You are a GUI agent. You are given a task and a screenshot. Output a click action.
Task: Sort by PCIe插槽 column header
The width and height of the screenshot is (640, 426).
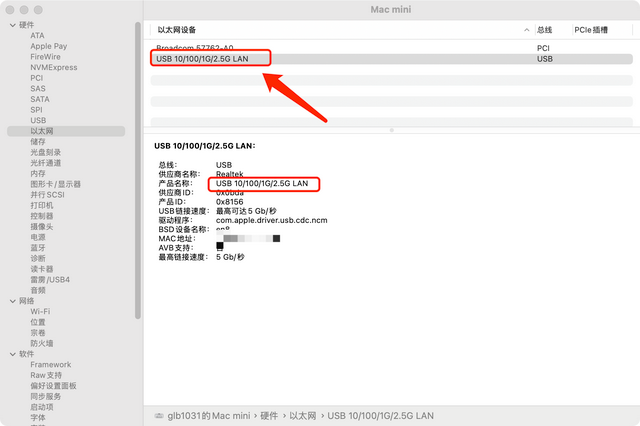pyautogui.click(x=591, y=30)
